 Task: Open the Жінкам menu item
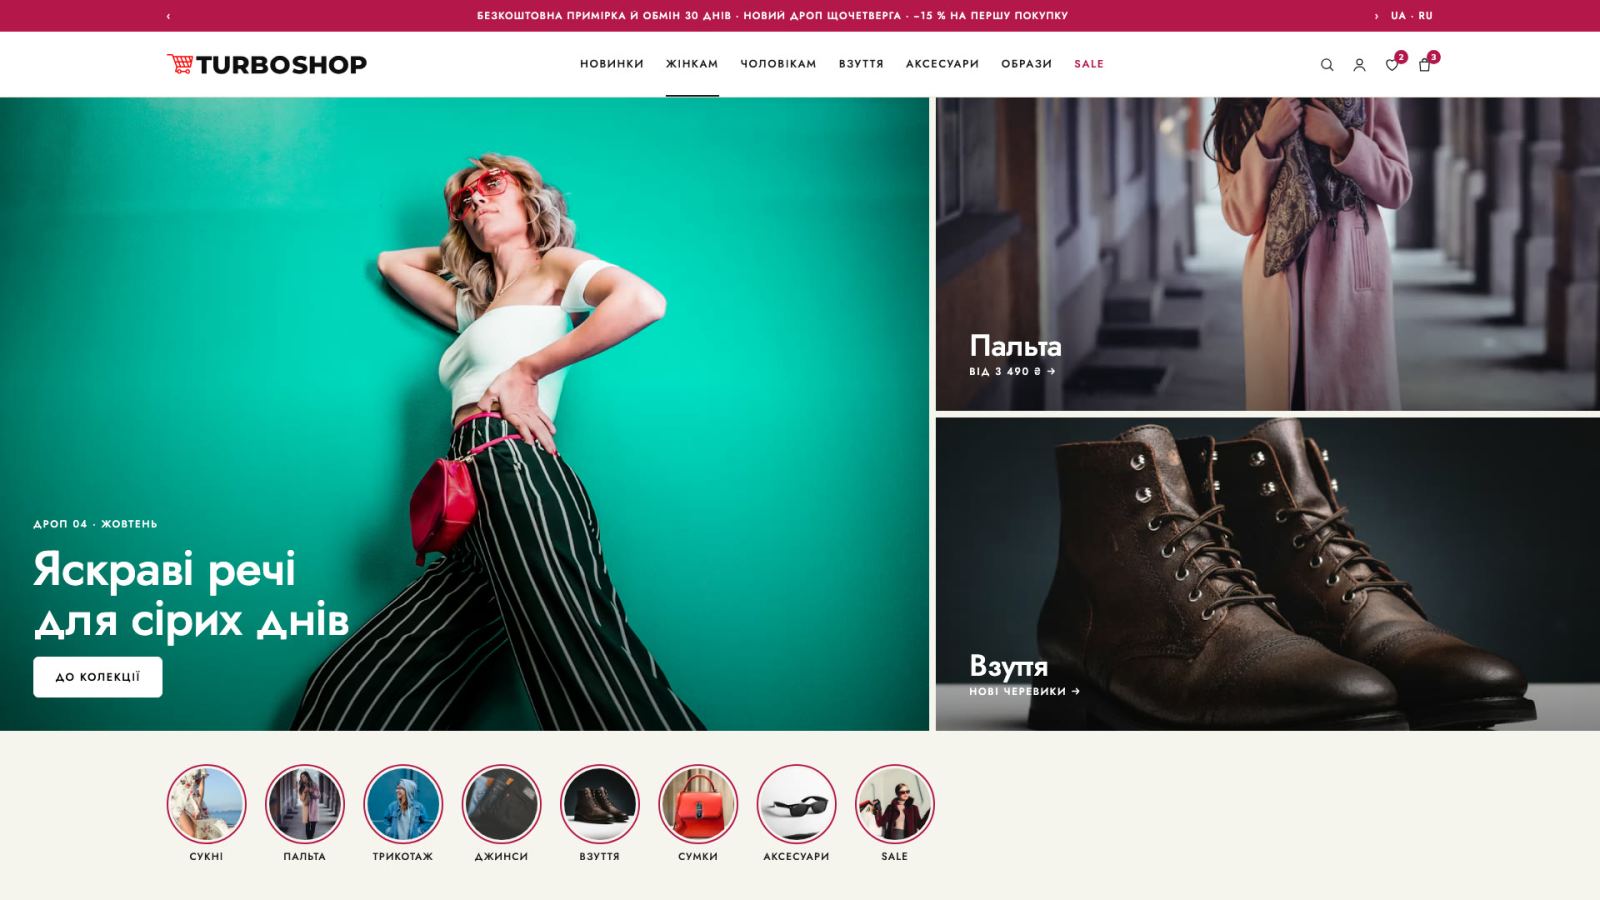pyautogui.click(x=692, y=64)
